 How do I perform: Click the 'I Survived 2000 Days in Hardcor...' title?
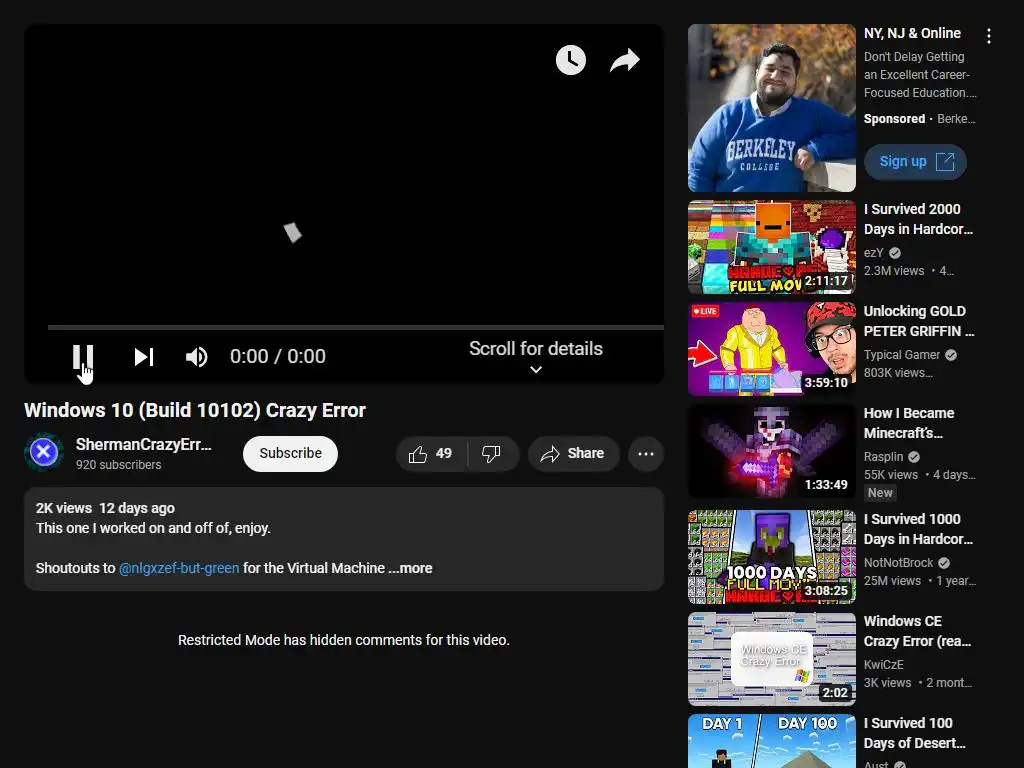click(918, 219)
